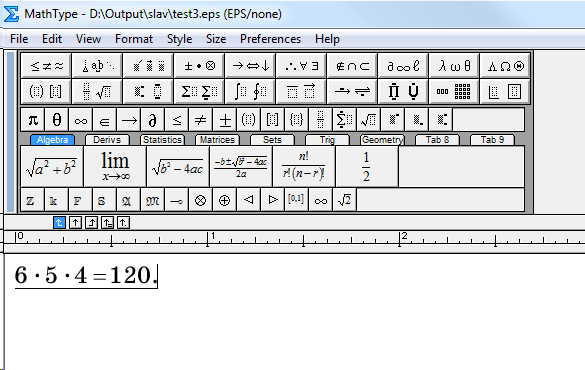Insert the sqrt(b²−4ac) expression
The image size is (585, 370).
[x=178, y=166]
